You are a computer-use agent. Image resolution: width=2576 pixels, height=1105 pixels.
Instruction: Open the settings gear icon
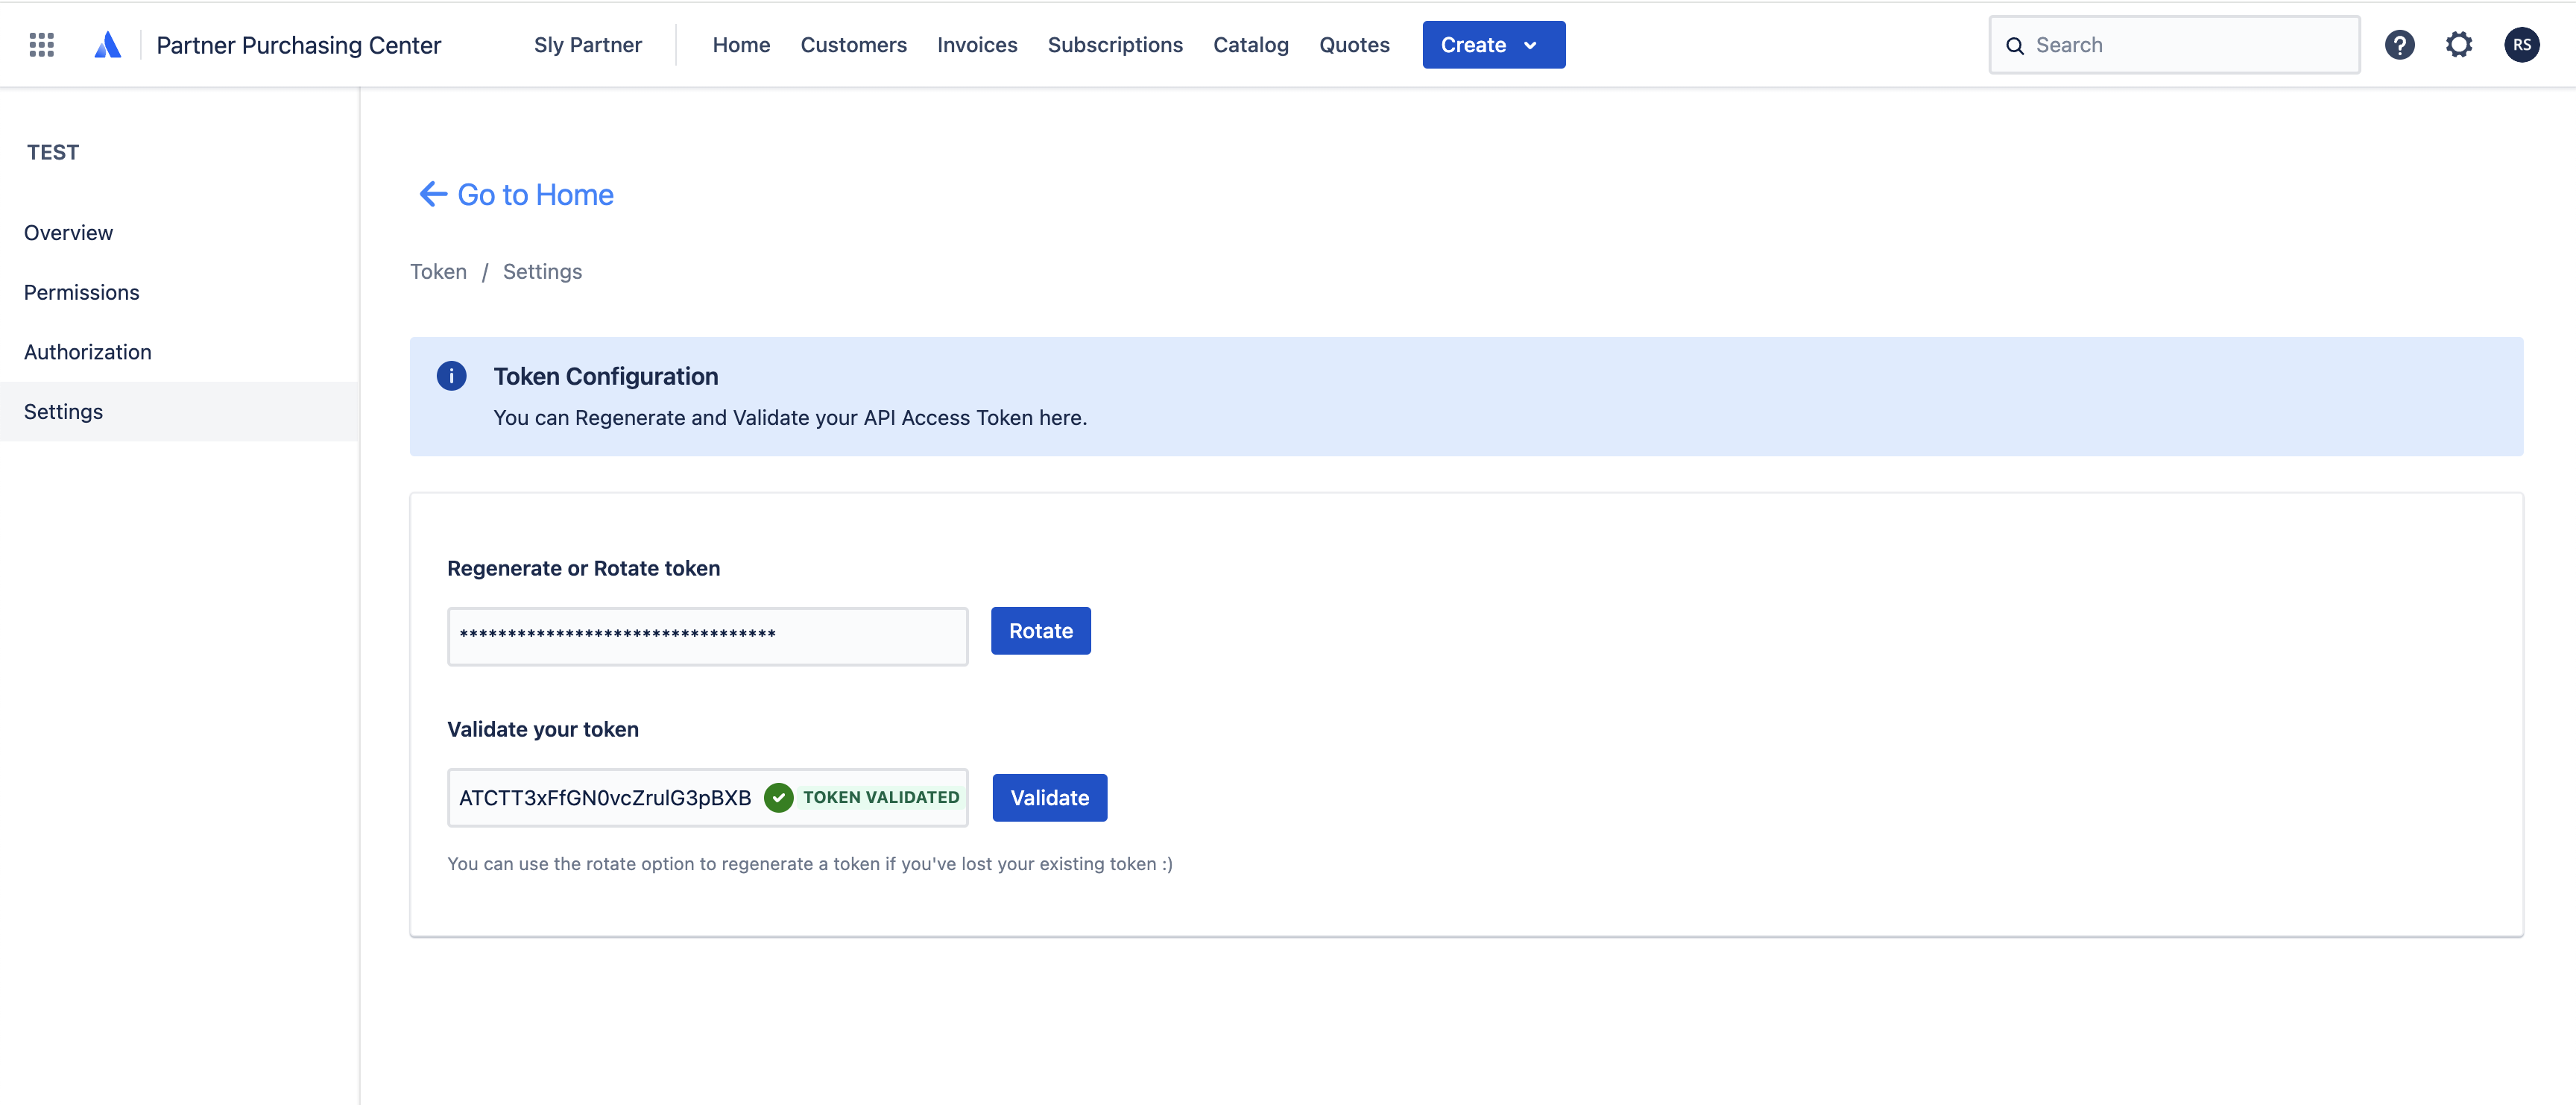coord(2458,45)
